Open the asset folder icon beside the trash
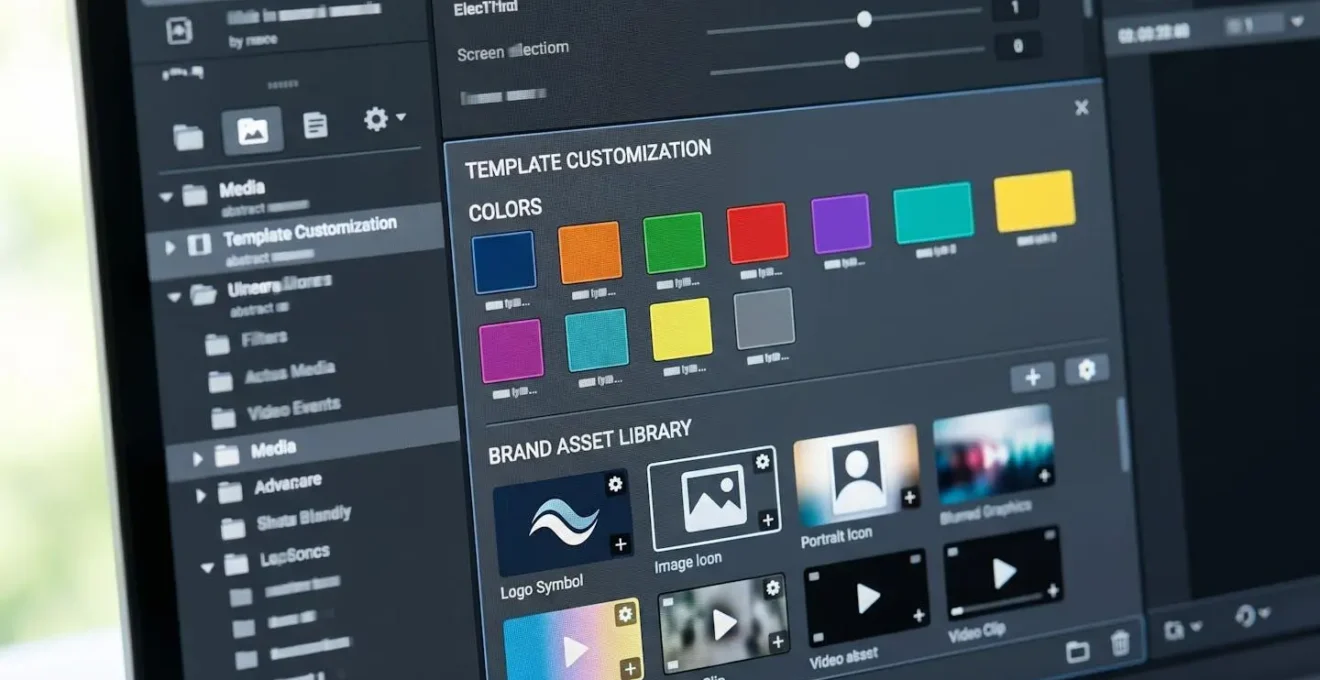 [1078, 652]
